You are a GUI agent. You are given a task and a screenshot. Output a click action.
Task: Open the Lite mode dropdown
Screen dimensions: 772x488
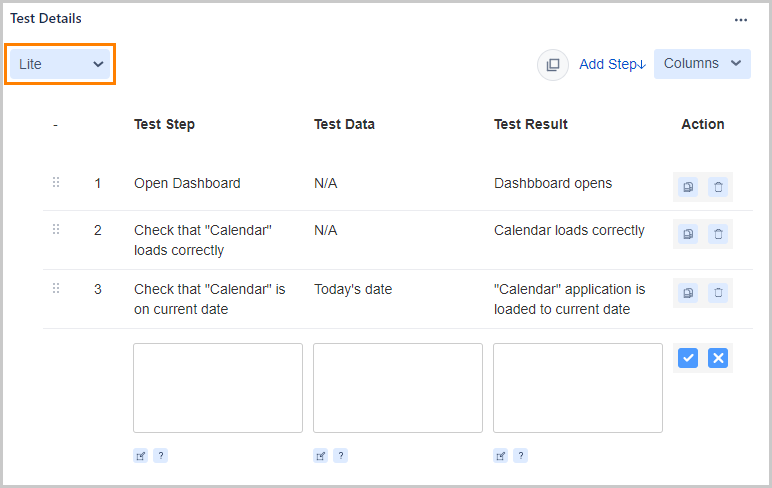[x=60, y=64]
